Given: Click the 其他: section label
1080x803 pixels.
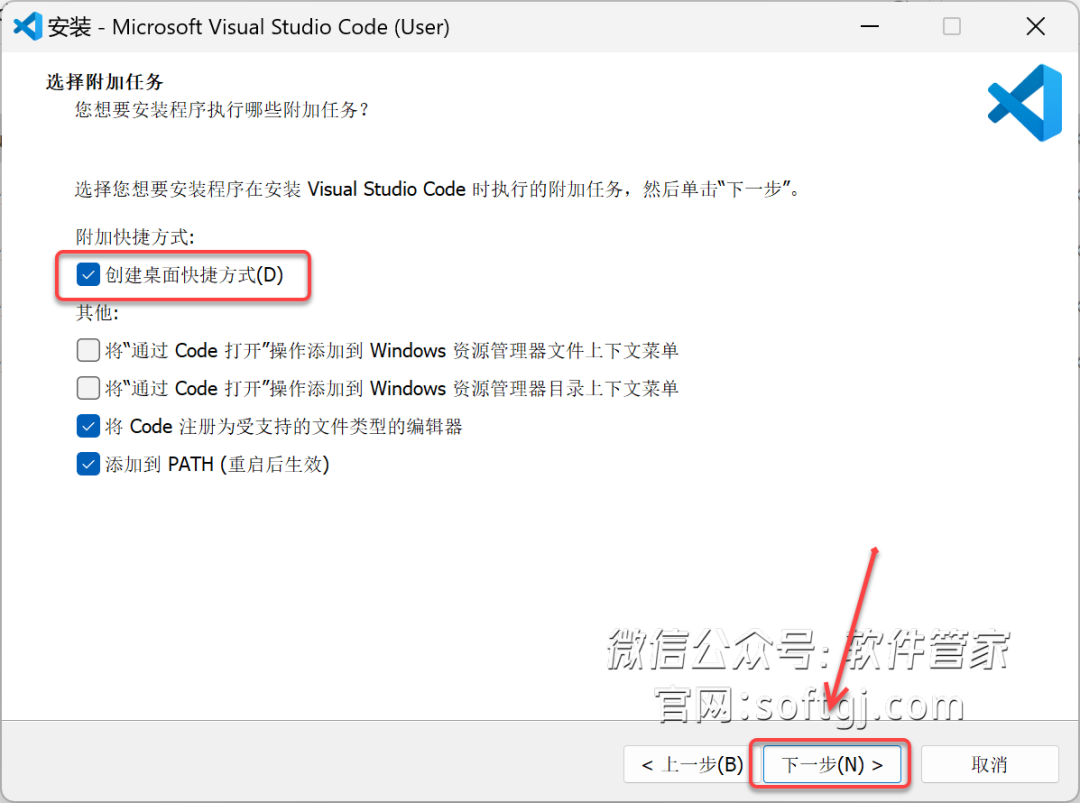Looking at the screenshot, I should coord(97,313).
